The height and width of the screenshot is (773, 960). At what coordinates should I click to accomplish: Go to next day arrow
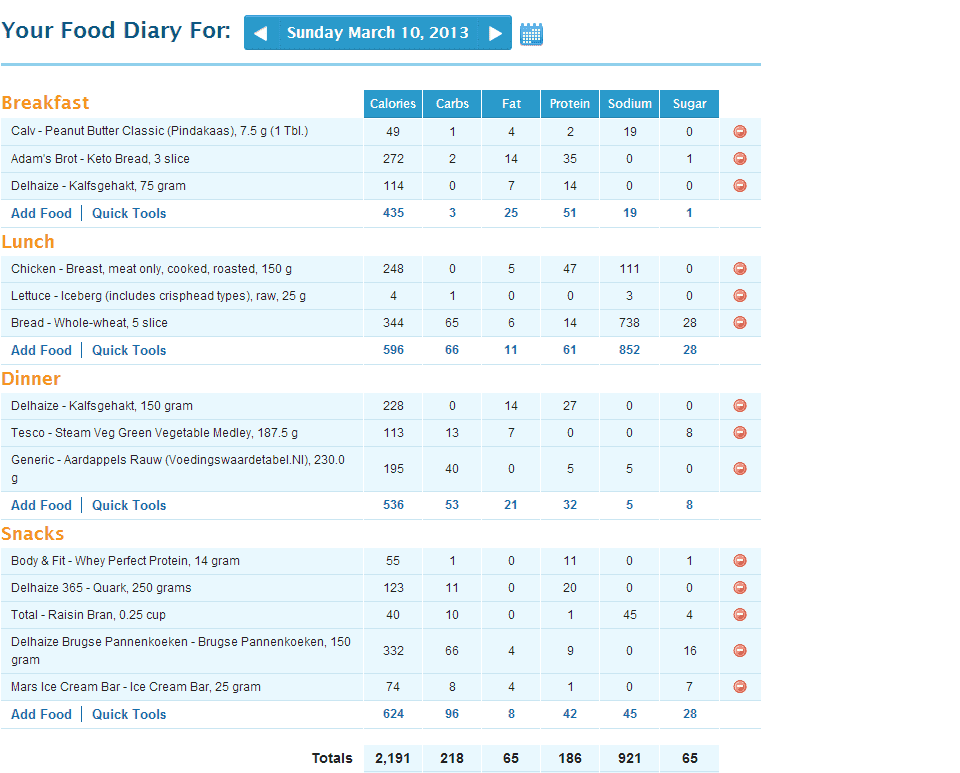[x=495, y=33]
